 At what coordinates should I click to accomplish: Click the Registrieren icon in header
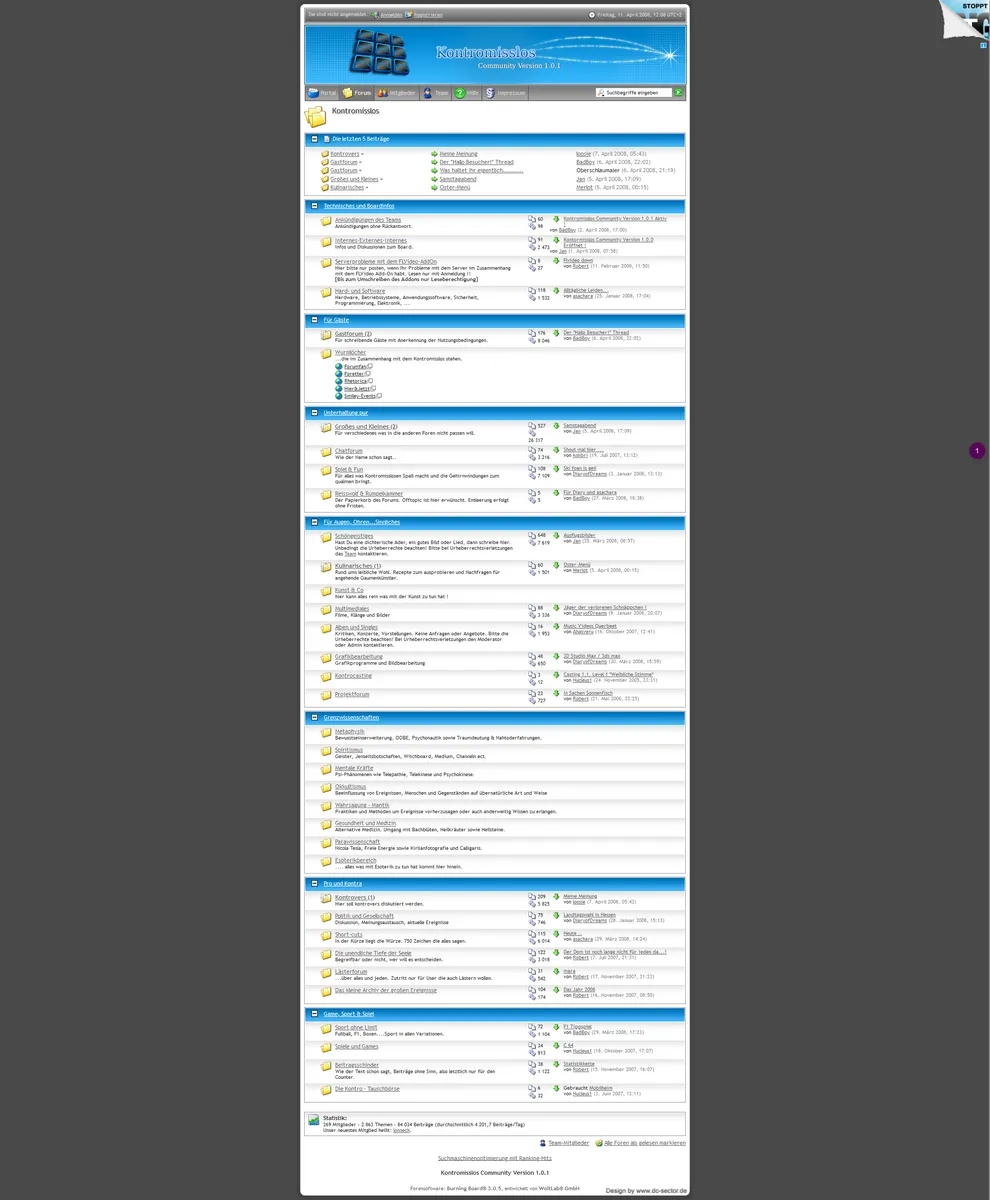pyautogui.click(x=408, y=15)
